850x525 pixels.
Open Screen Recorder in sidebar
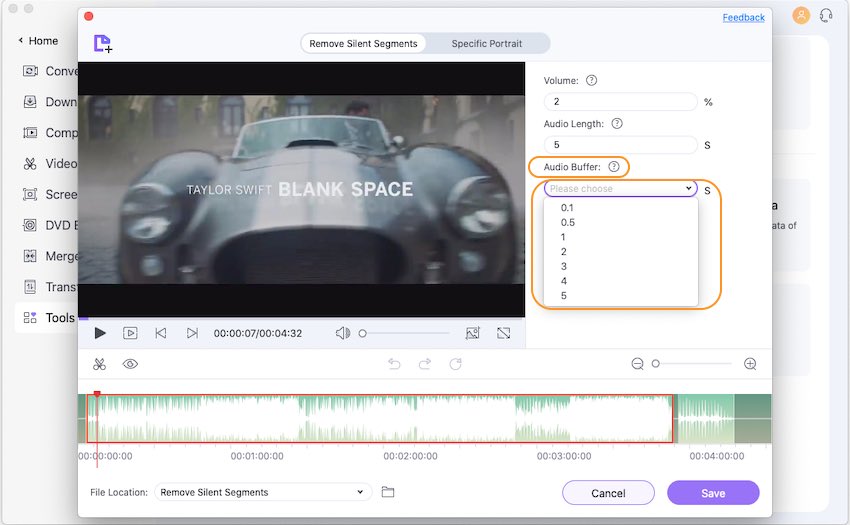[50, 194]
